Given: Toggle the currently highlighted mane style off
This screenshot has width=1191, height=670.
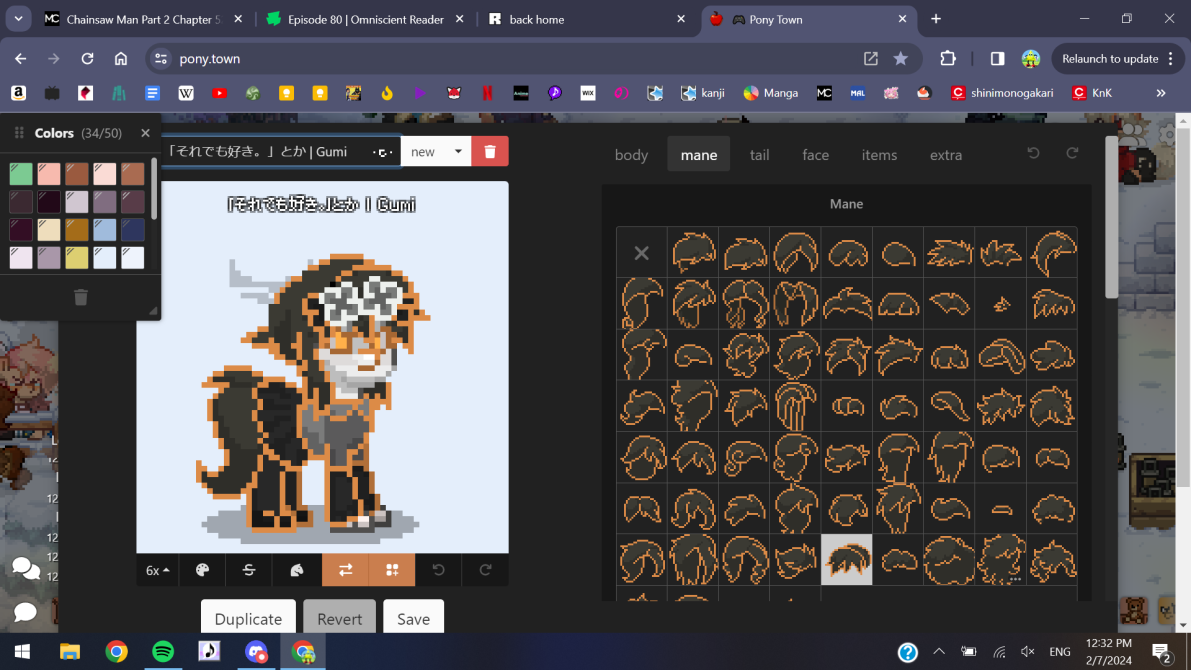Looking at the screenshot, I should pyautogui.click(x=846, y=559).
